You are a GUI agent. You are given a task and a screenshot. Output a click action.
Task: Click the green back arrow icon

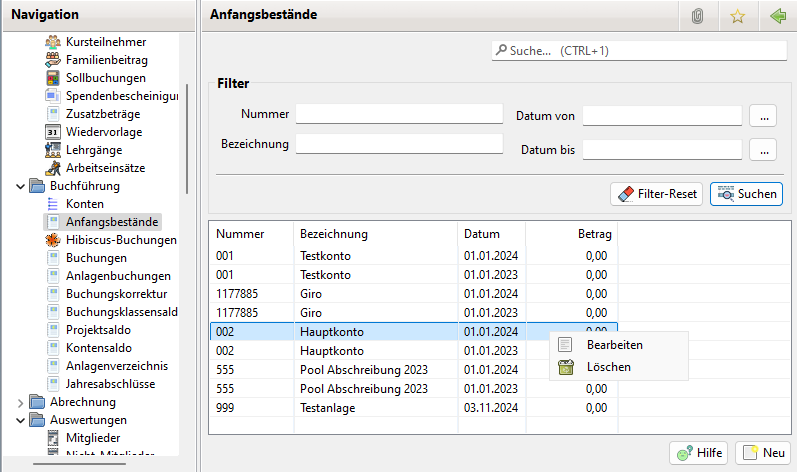click(x=778, y=16)
